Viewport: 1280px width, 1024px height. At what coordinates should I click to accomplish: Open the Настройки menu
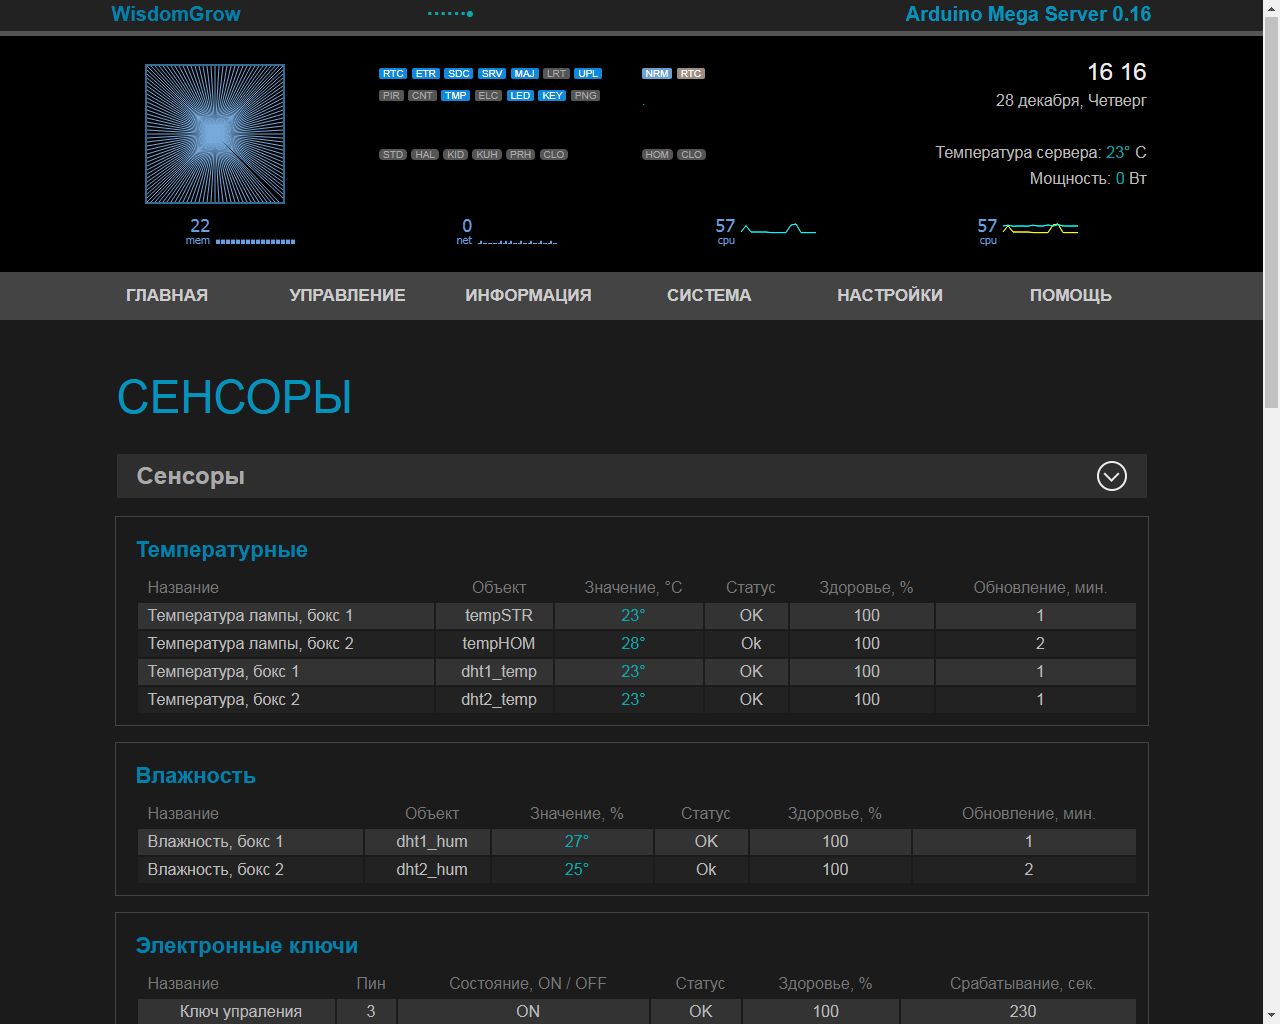click(889, 295)
